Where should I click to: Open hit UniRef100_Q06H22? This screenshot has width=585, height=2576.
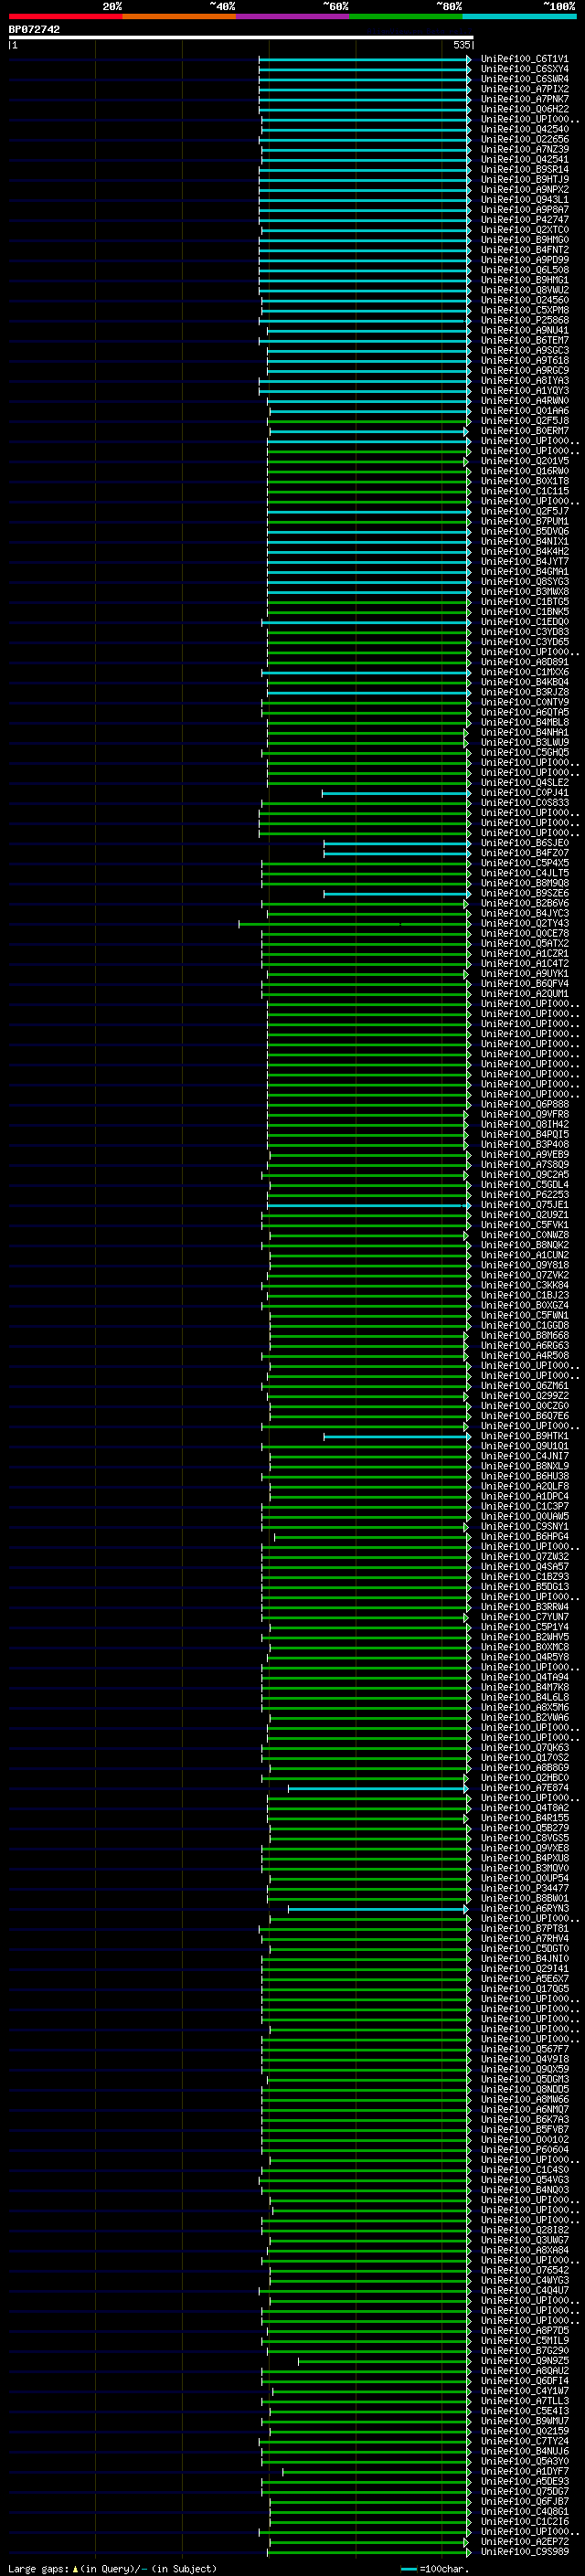coord(524,109)
